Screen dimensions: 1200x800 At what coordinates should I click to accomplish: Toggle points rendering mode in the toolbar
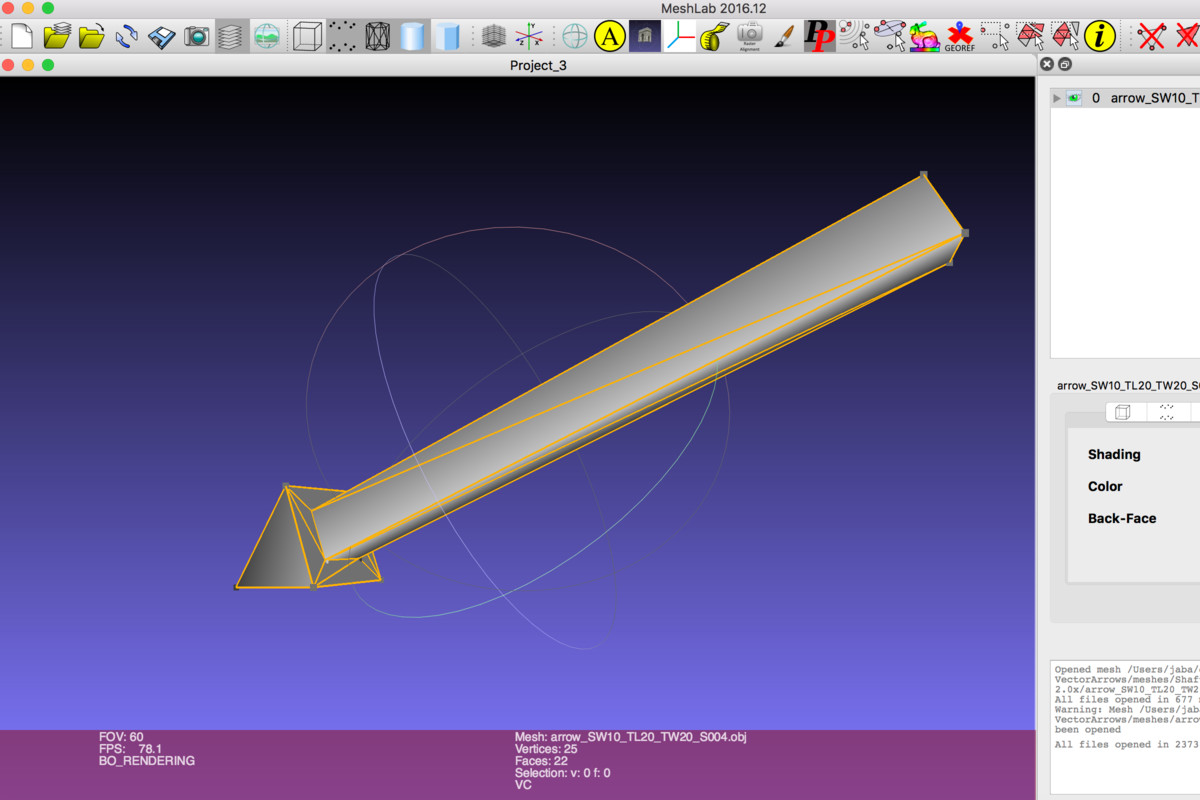click(x=342, y=36)
